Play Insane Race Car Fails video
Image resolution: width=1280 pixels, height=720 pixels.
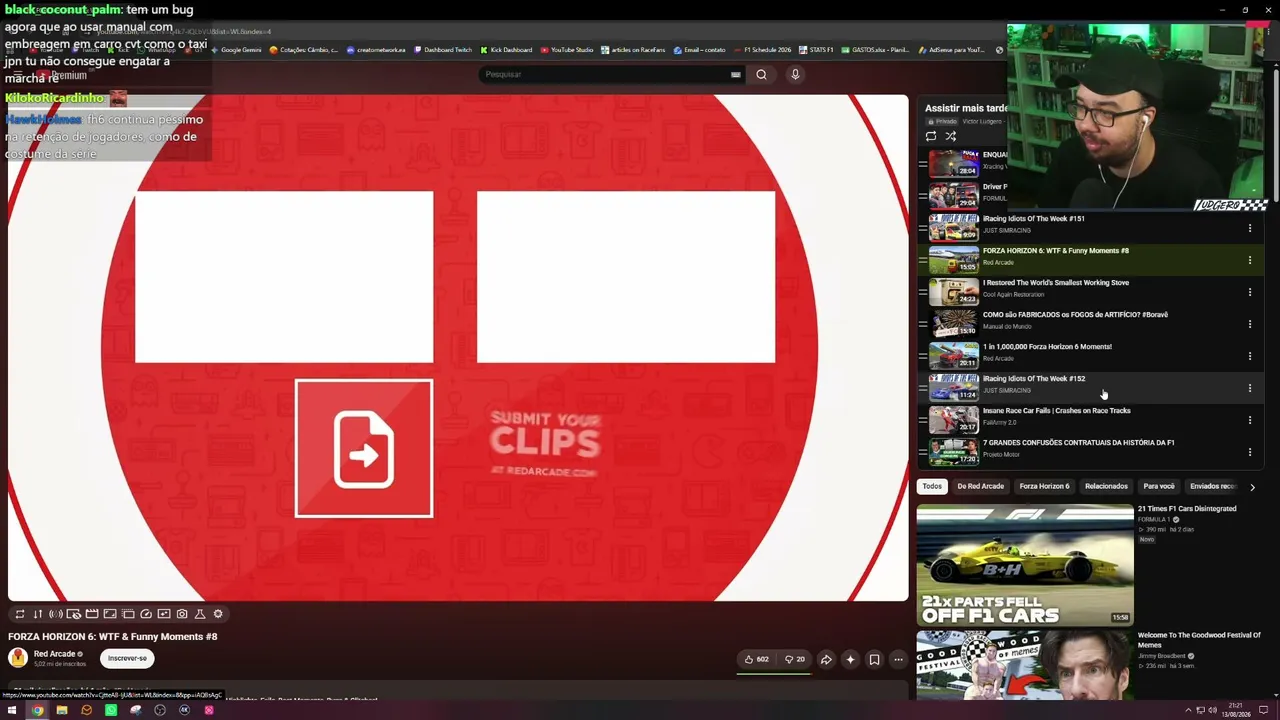pyautogui.click(x=1057, y=411)
